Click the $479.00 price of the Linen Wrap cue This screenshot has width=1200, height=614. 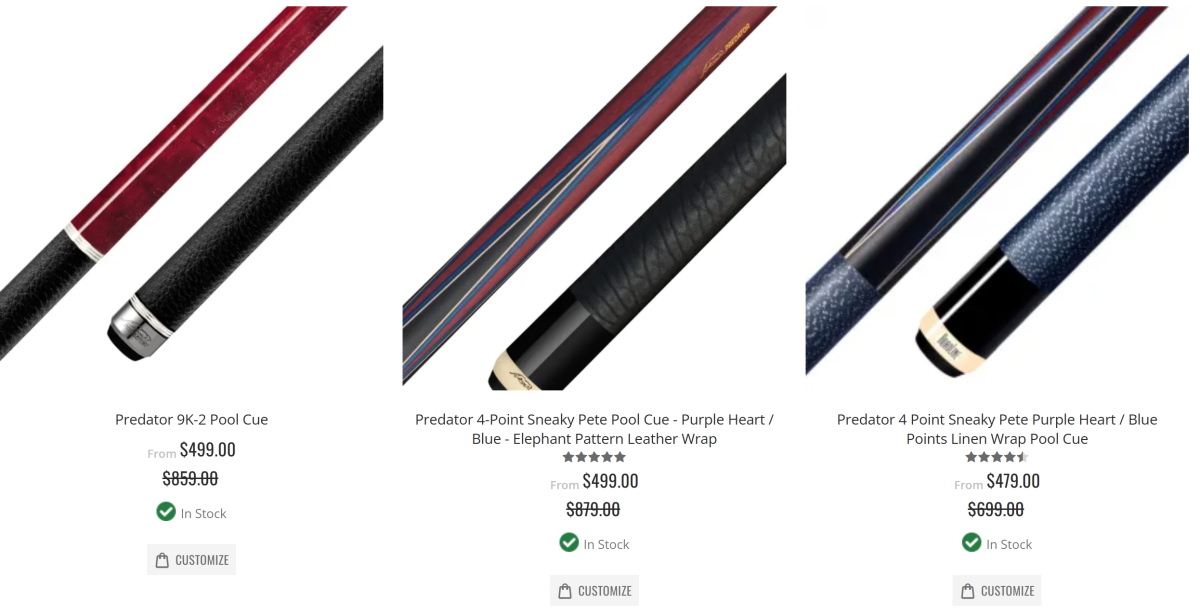pos(1013,481)
